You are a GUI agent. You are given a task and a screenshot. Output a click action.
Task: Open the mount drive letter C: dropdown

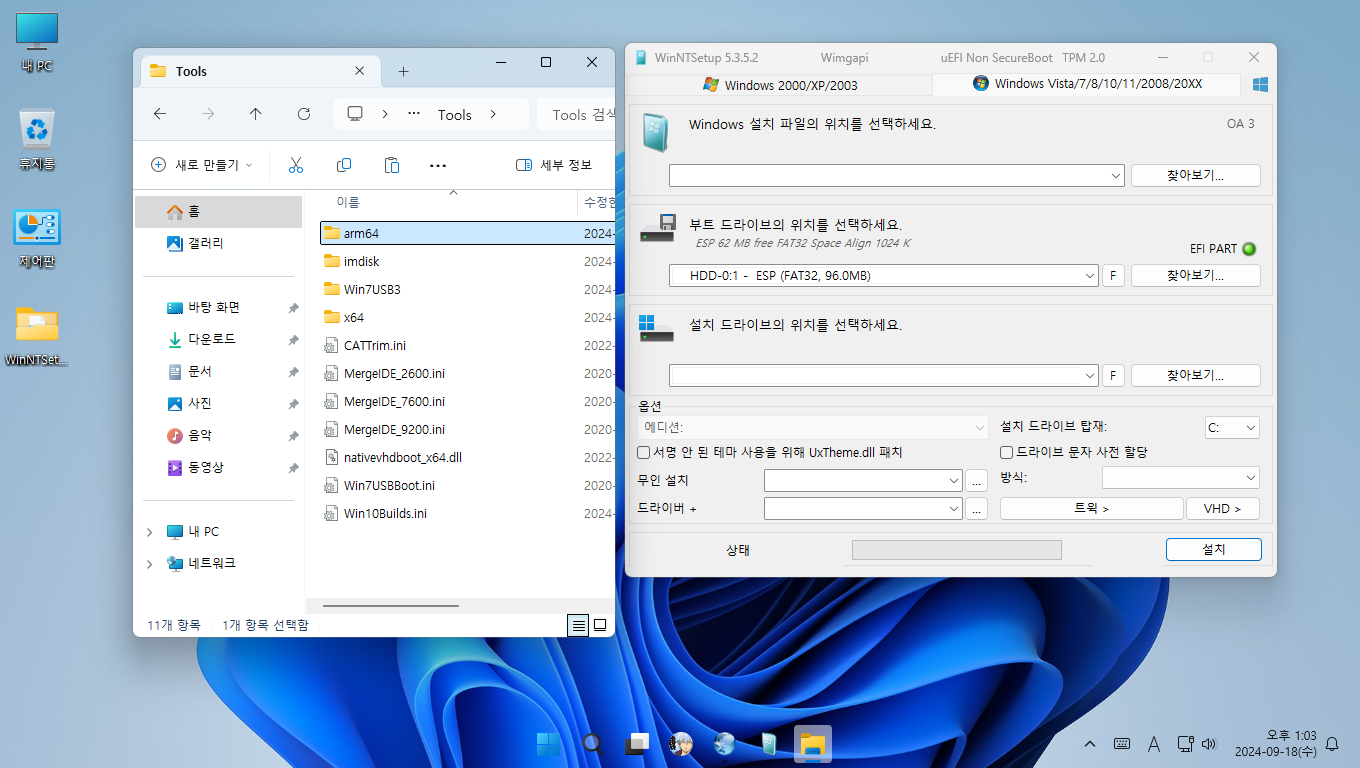pyautogui.click(x=1232, y=428)
